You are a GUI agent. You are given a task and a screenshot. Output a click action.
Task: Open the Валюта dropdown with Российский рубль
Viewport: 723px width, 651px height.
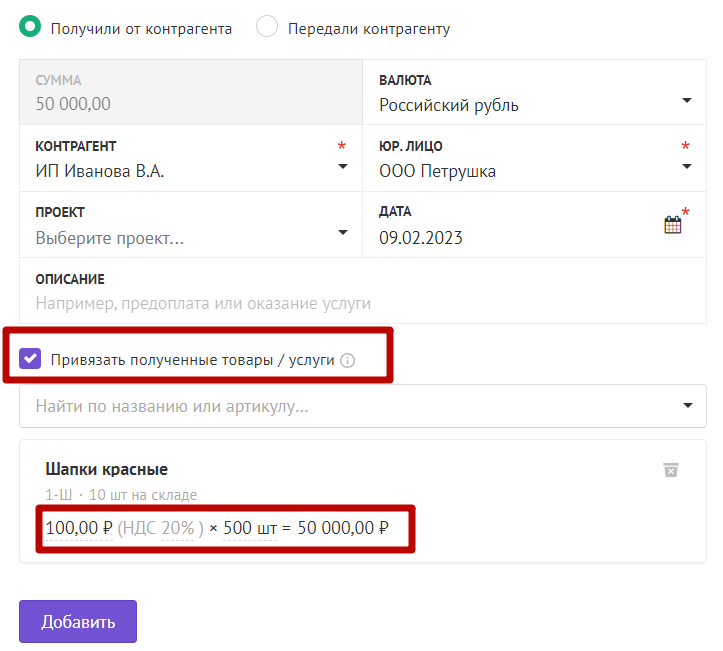click(x=534, y=92)
